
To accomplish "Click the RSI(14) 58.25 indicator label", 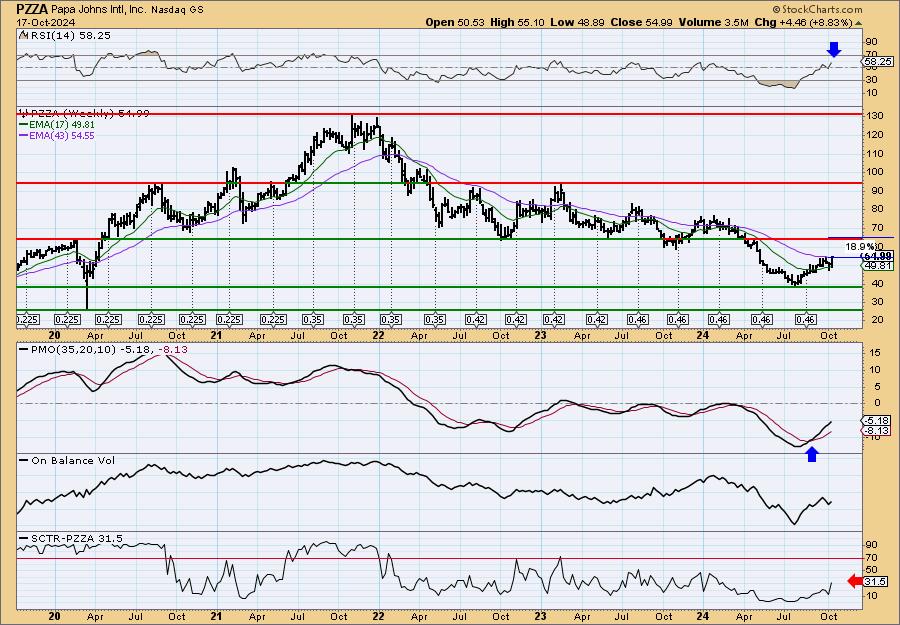I will pos(69,36).
